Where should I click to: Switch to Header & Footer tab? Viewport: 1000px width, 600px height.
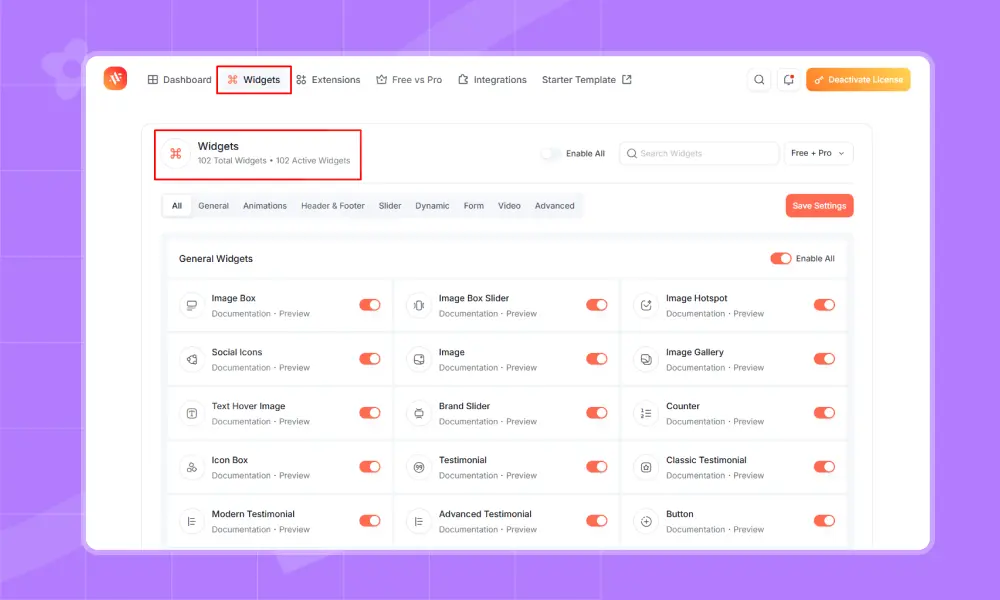point(333,206)
